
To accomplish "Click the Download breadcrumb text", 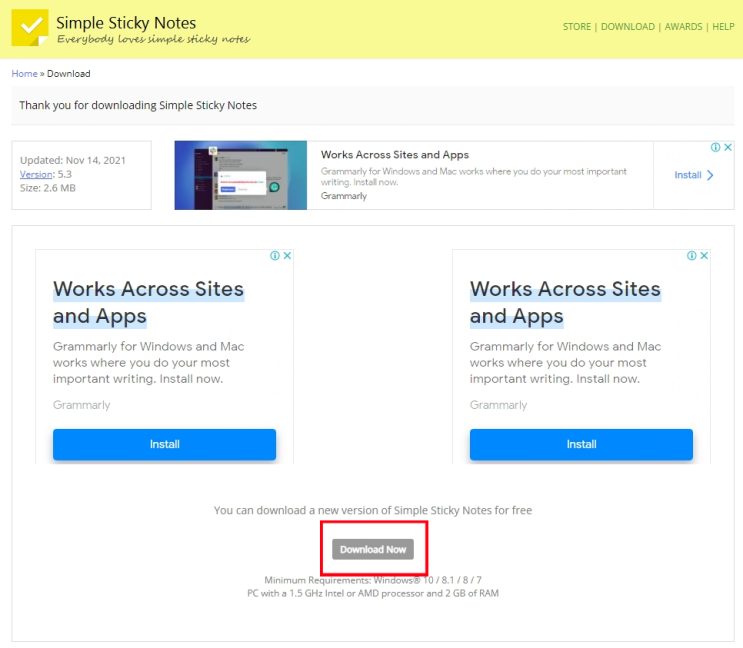I will pyautogui.click(x=69, y=73).
